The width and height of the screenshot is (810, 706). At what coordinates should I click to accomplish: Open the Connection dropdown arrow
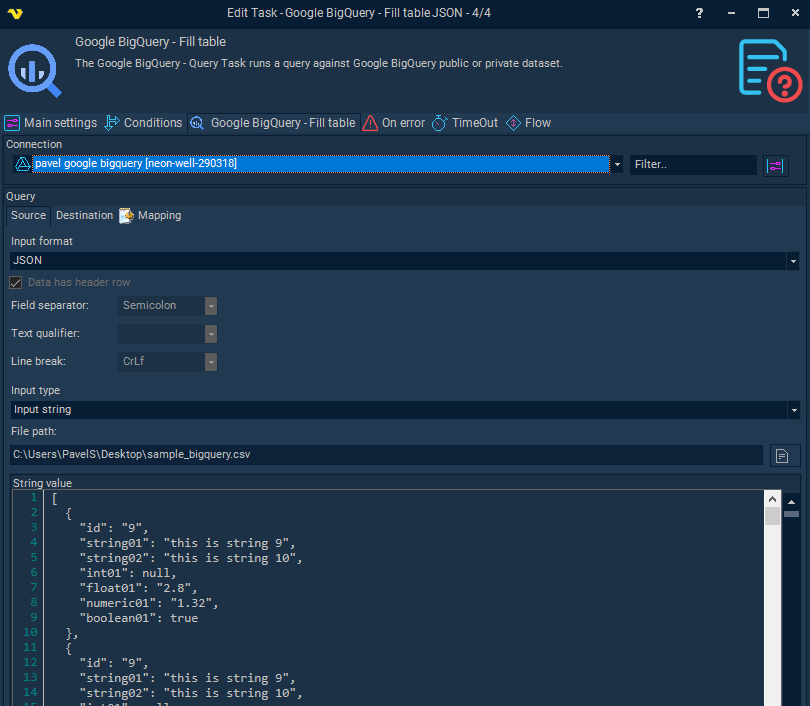617,164
